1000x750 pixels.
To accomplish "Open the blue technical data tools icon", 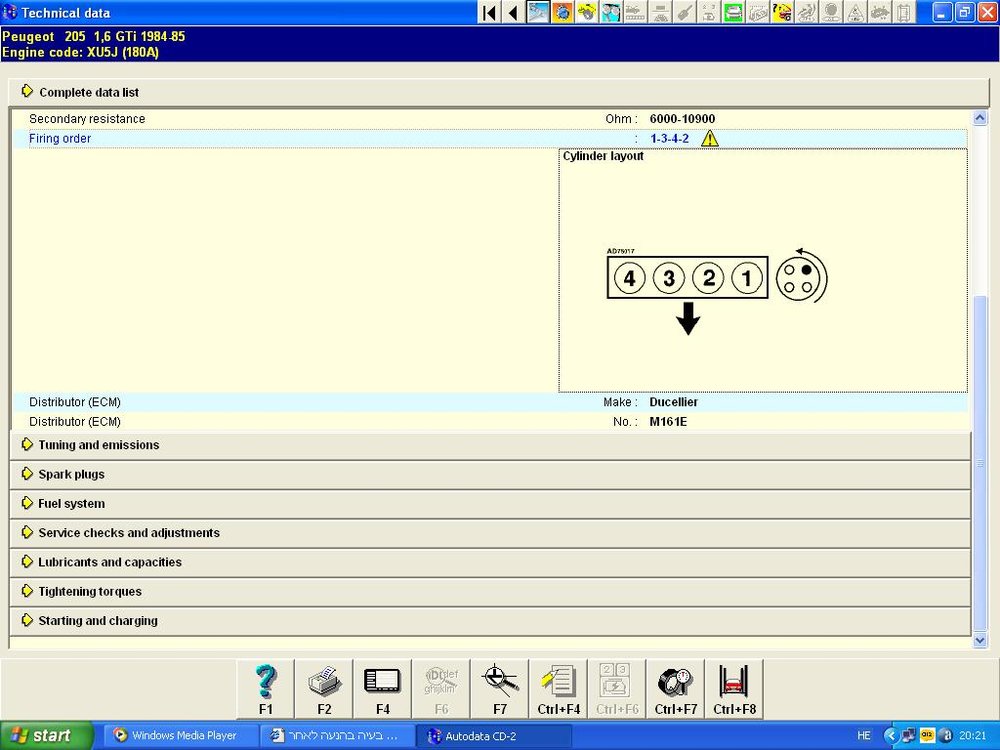I will coord(538,12).
